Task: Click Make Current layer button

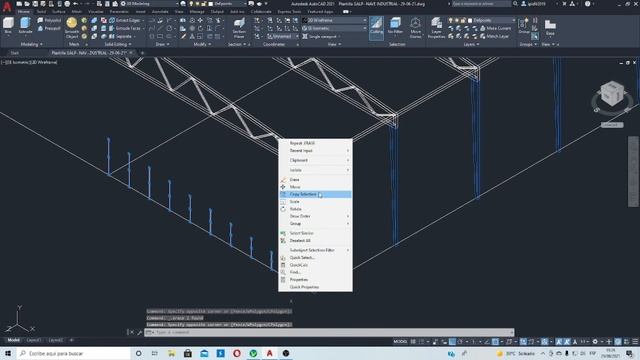Action: point(495,28)
